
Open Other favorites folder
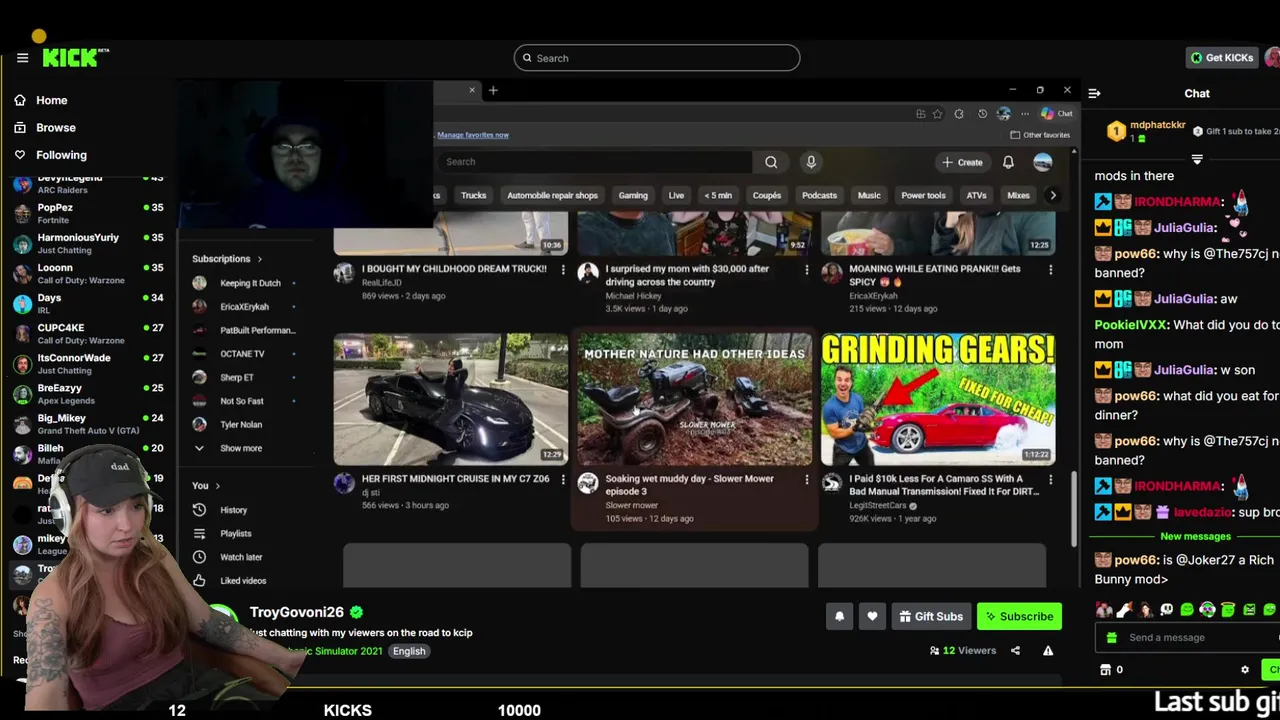1040,135
